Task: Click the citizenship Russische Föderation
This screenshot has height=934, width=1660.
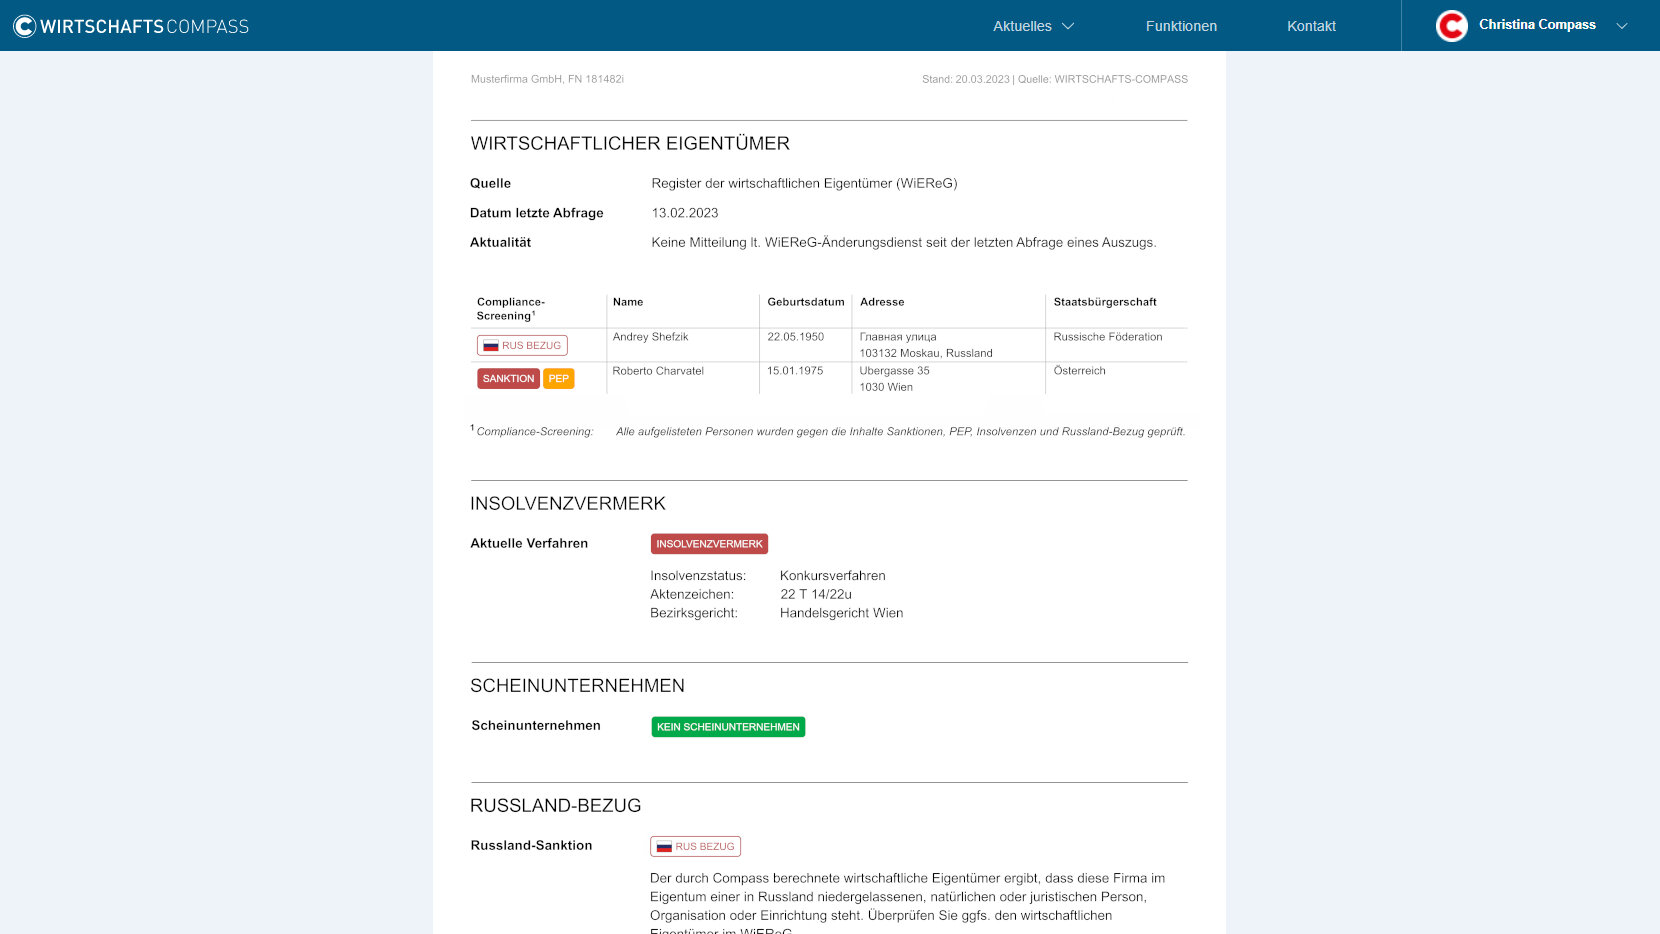Action: coord(1108,337)
